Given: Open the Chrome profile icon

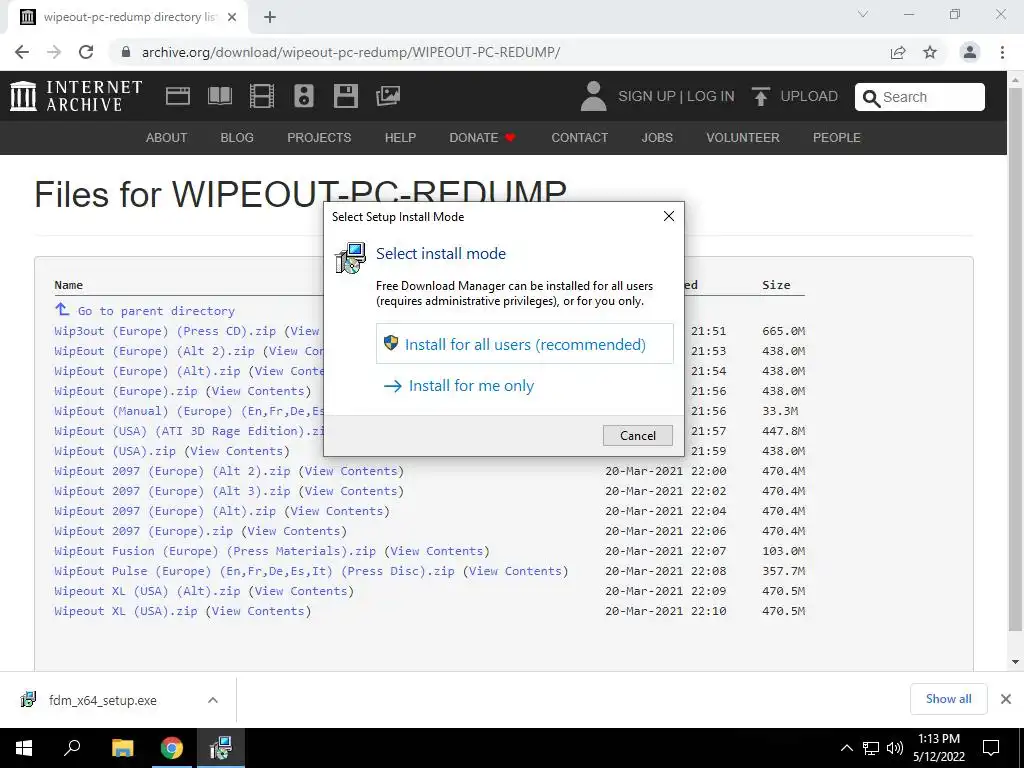Looking at the screenshot, I should pos(970,52).
